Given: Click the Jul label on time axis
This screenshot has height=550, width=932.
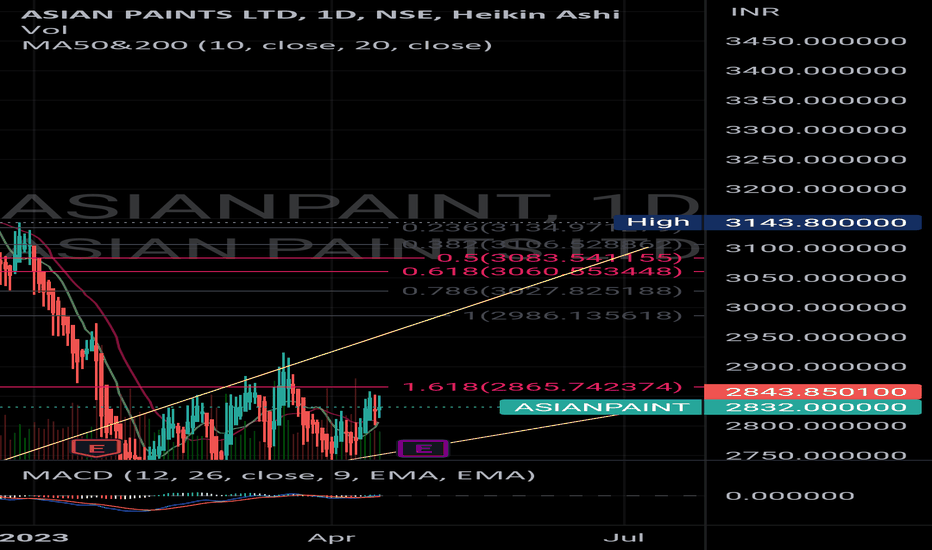Looking at the screenshot, I should point(624,538).
